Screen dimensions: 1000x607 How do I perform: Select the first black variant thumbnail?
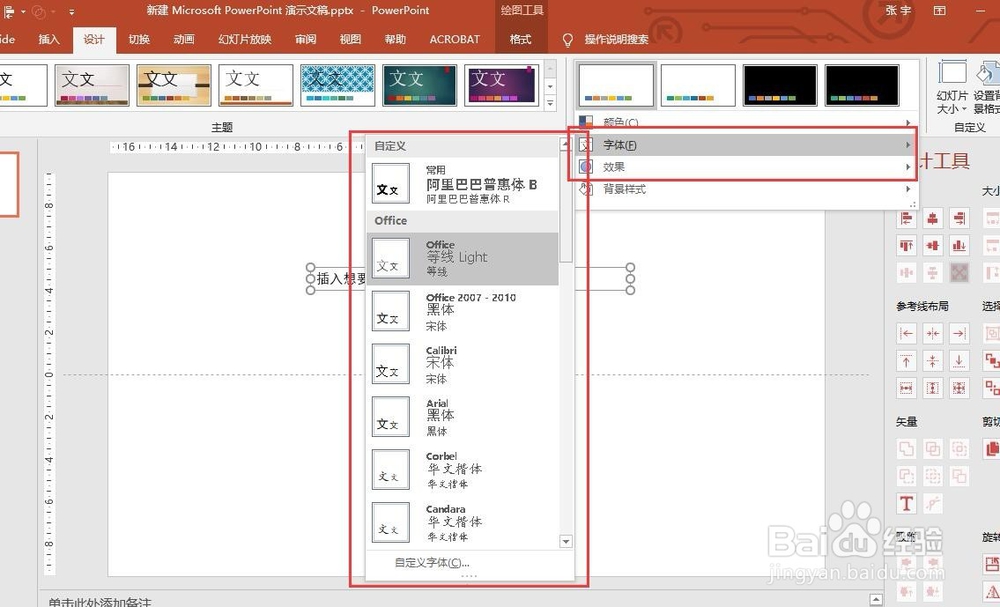780,85
